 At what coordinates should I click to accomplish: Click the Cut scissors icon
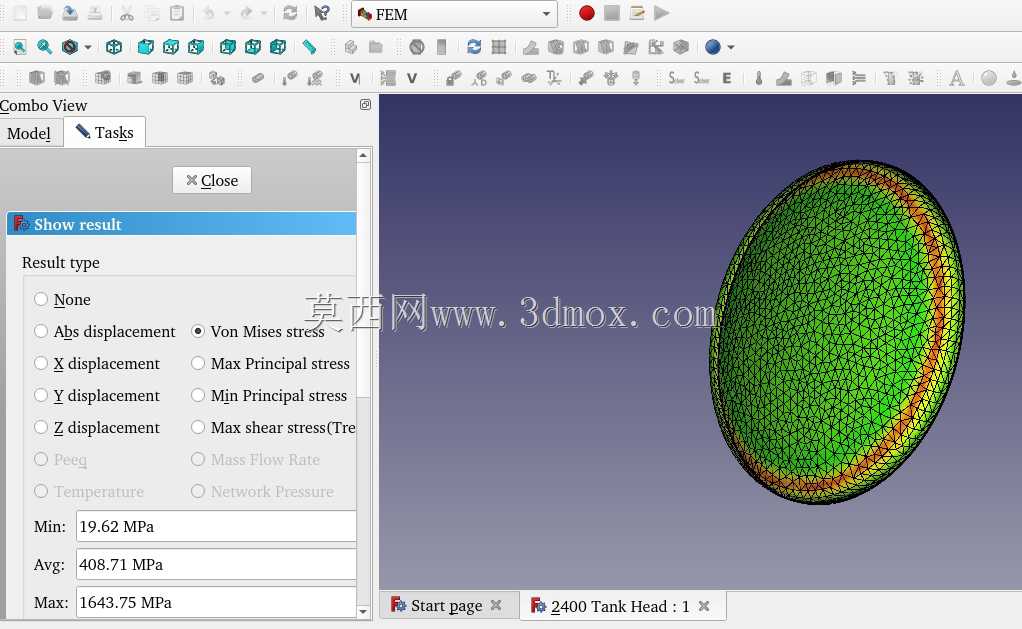(x=126, y=13)
